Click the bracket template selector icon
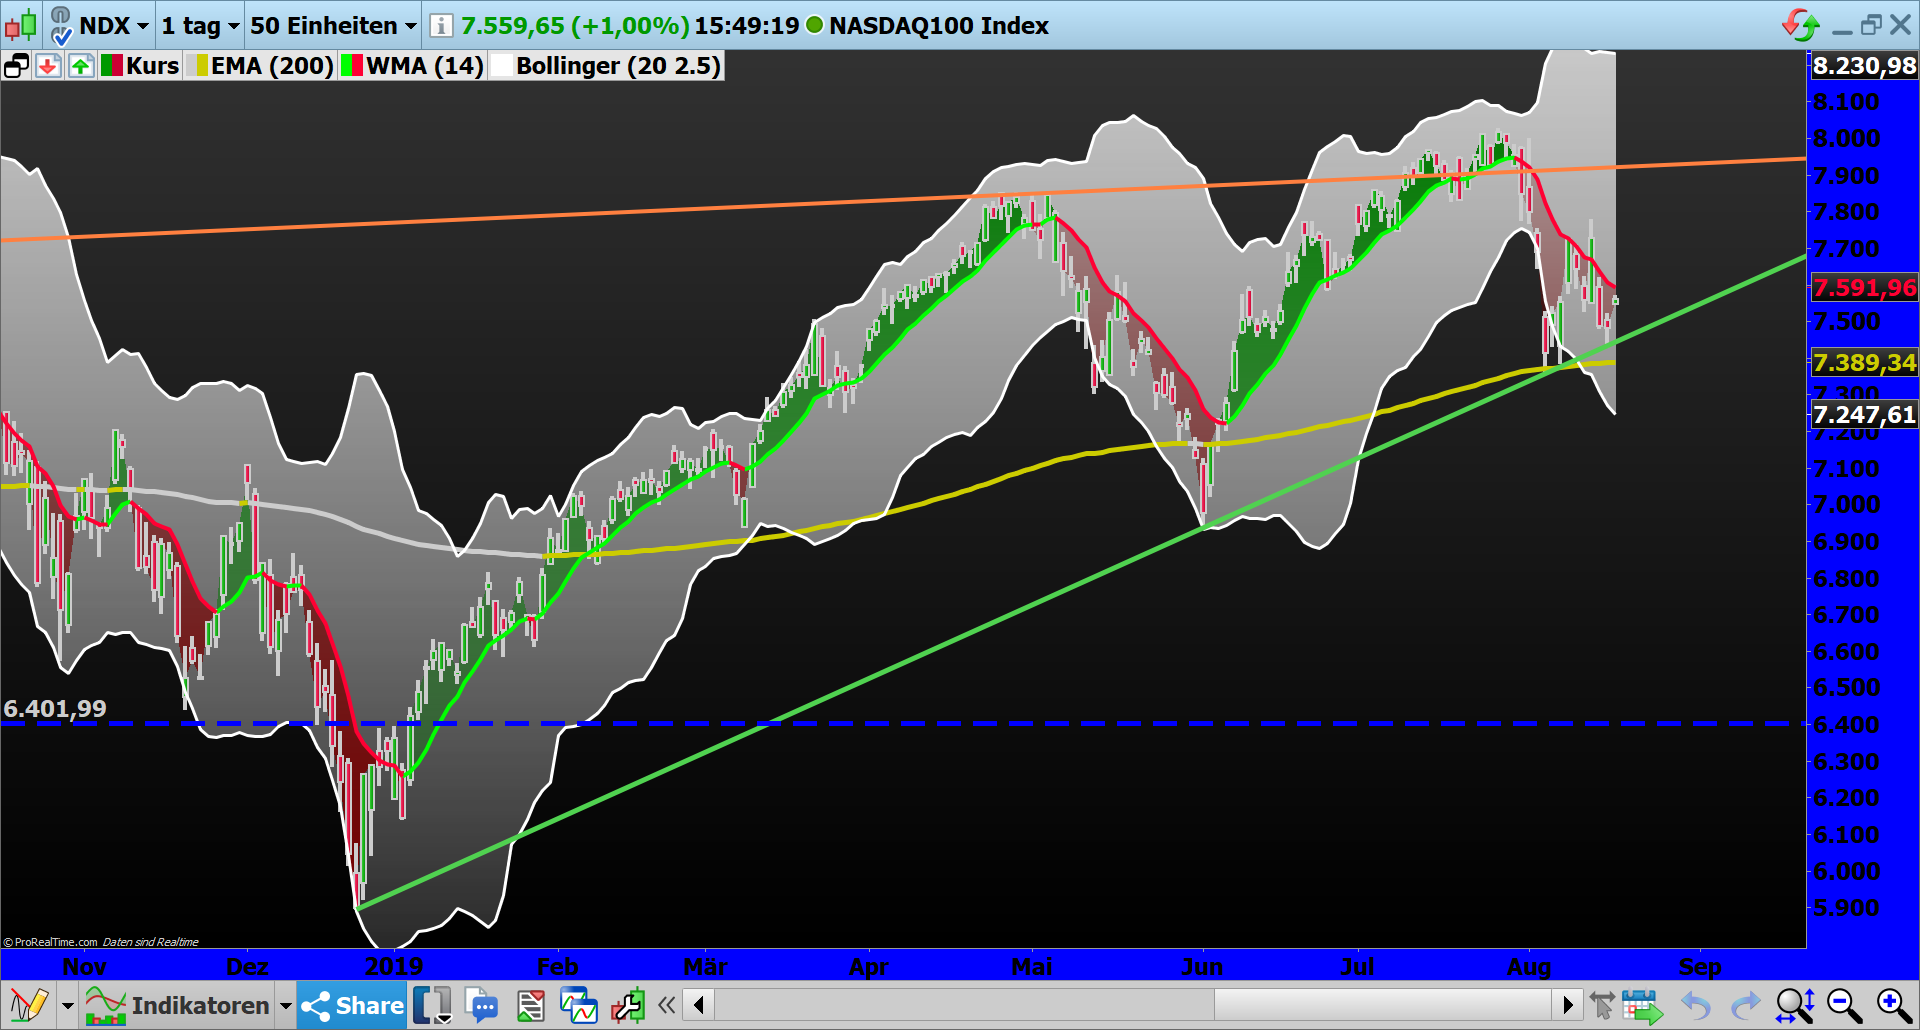 [432, 1005]
